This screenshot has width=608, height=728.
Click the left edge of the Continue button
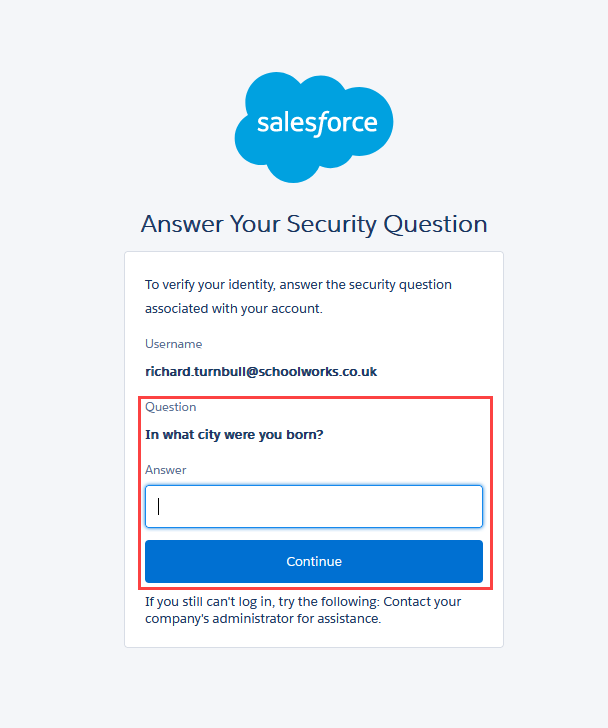[153, 561]
